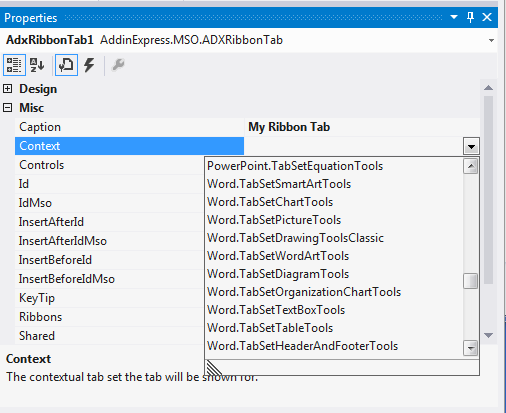Viewport: 506px width, 413px height.
Task: Close the Properties panel
Action: coord(487,17)
